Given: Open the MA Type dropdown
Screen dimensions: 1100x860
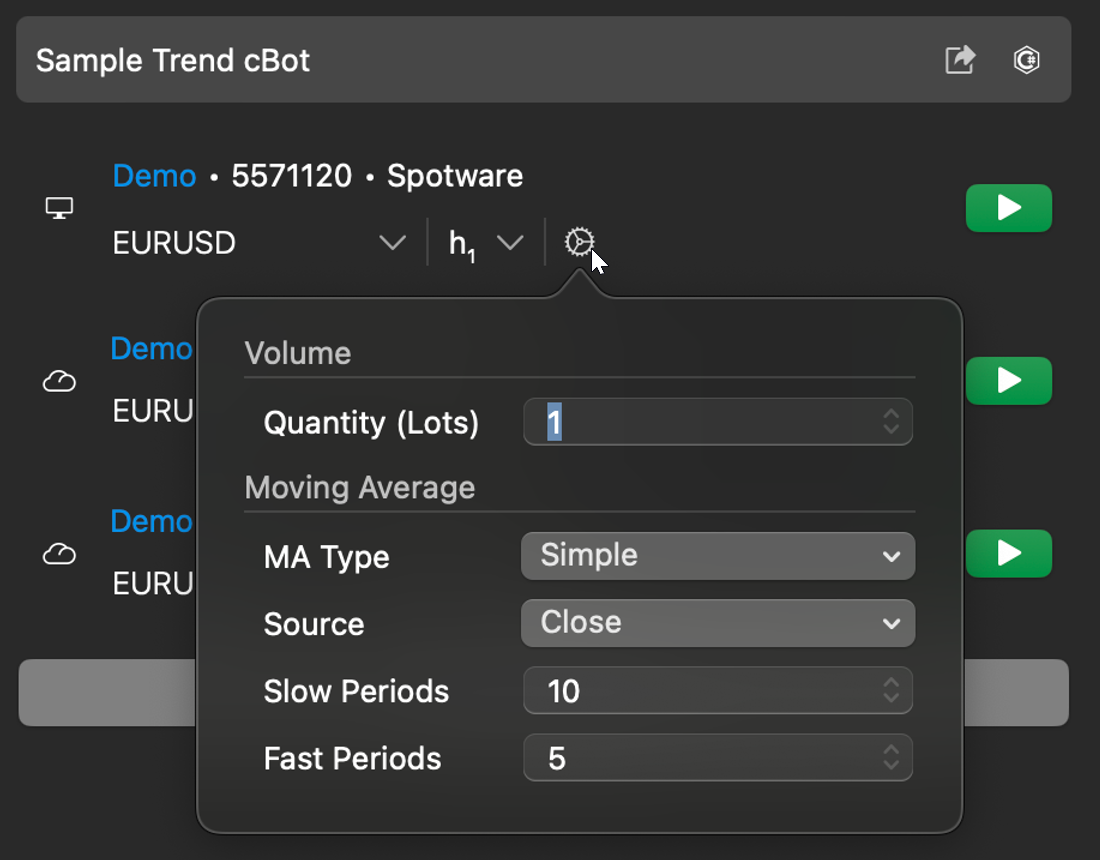Looking at the screenshot, I should pos(717,555).
